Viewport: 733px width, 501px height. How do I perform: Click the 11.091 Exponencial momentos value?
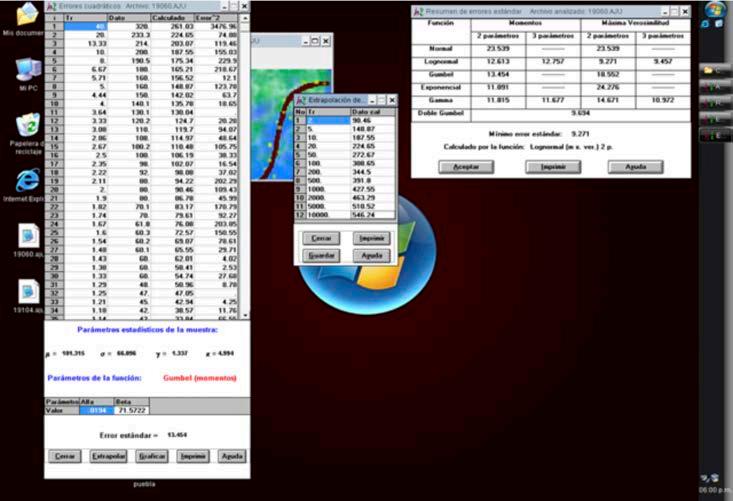pyautogui.click(x=498, y=87)
